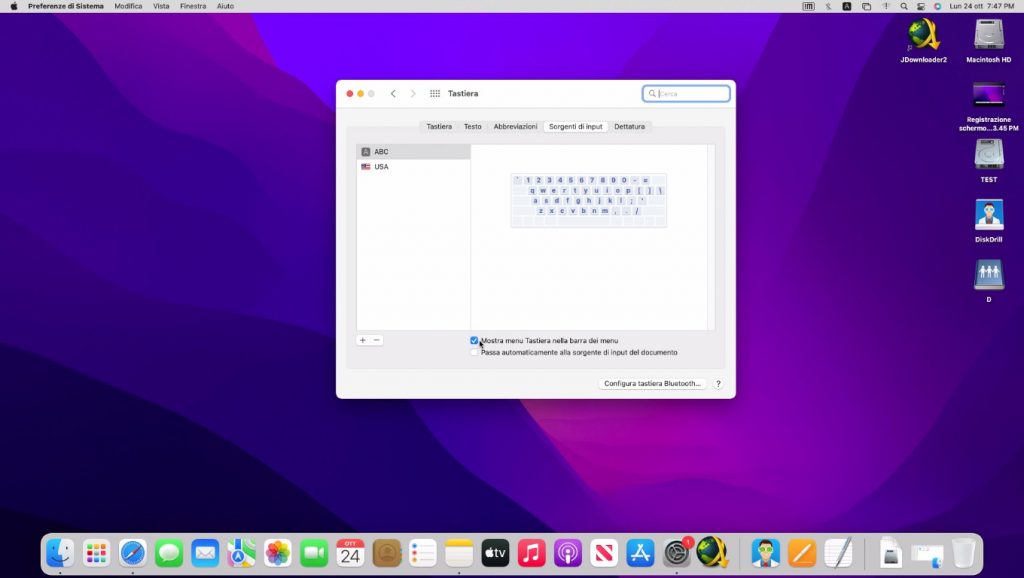Screen dimensions: 1024x578
Task: Open input source menu in menu bar
Action: 847,6
